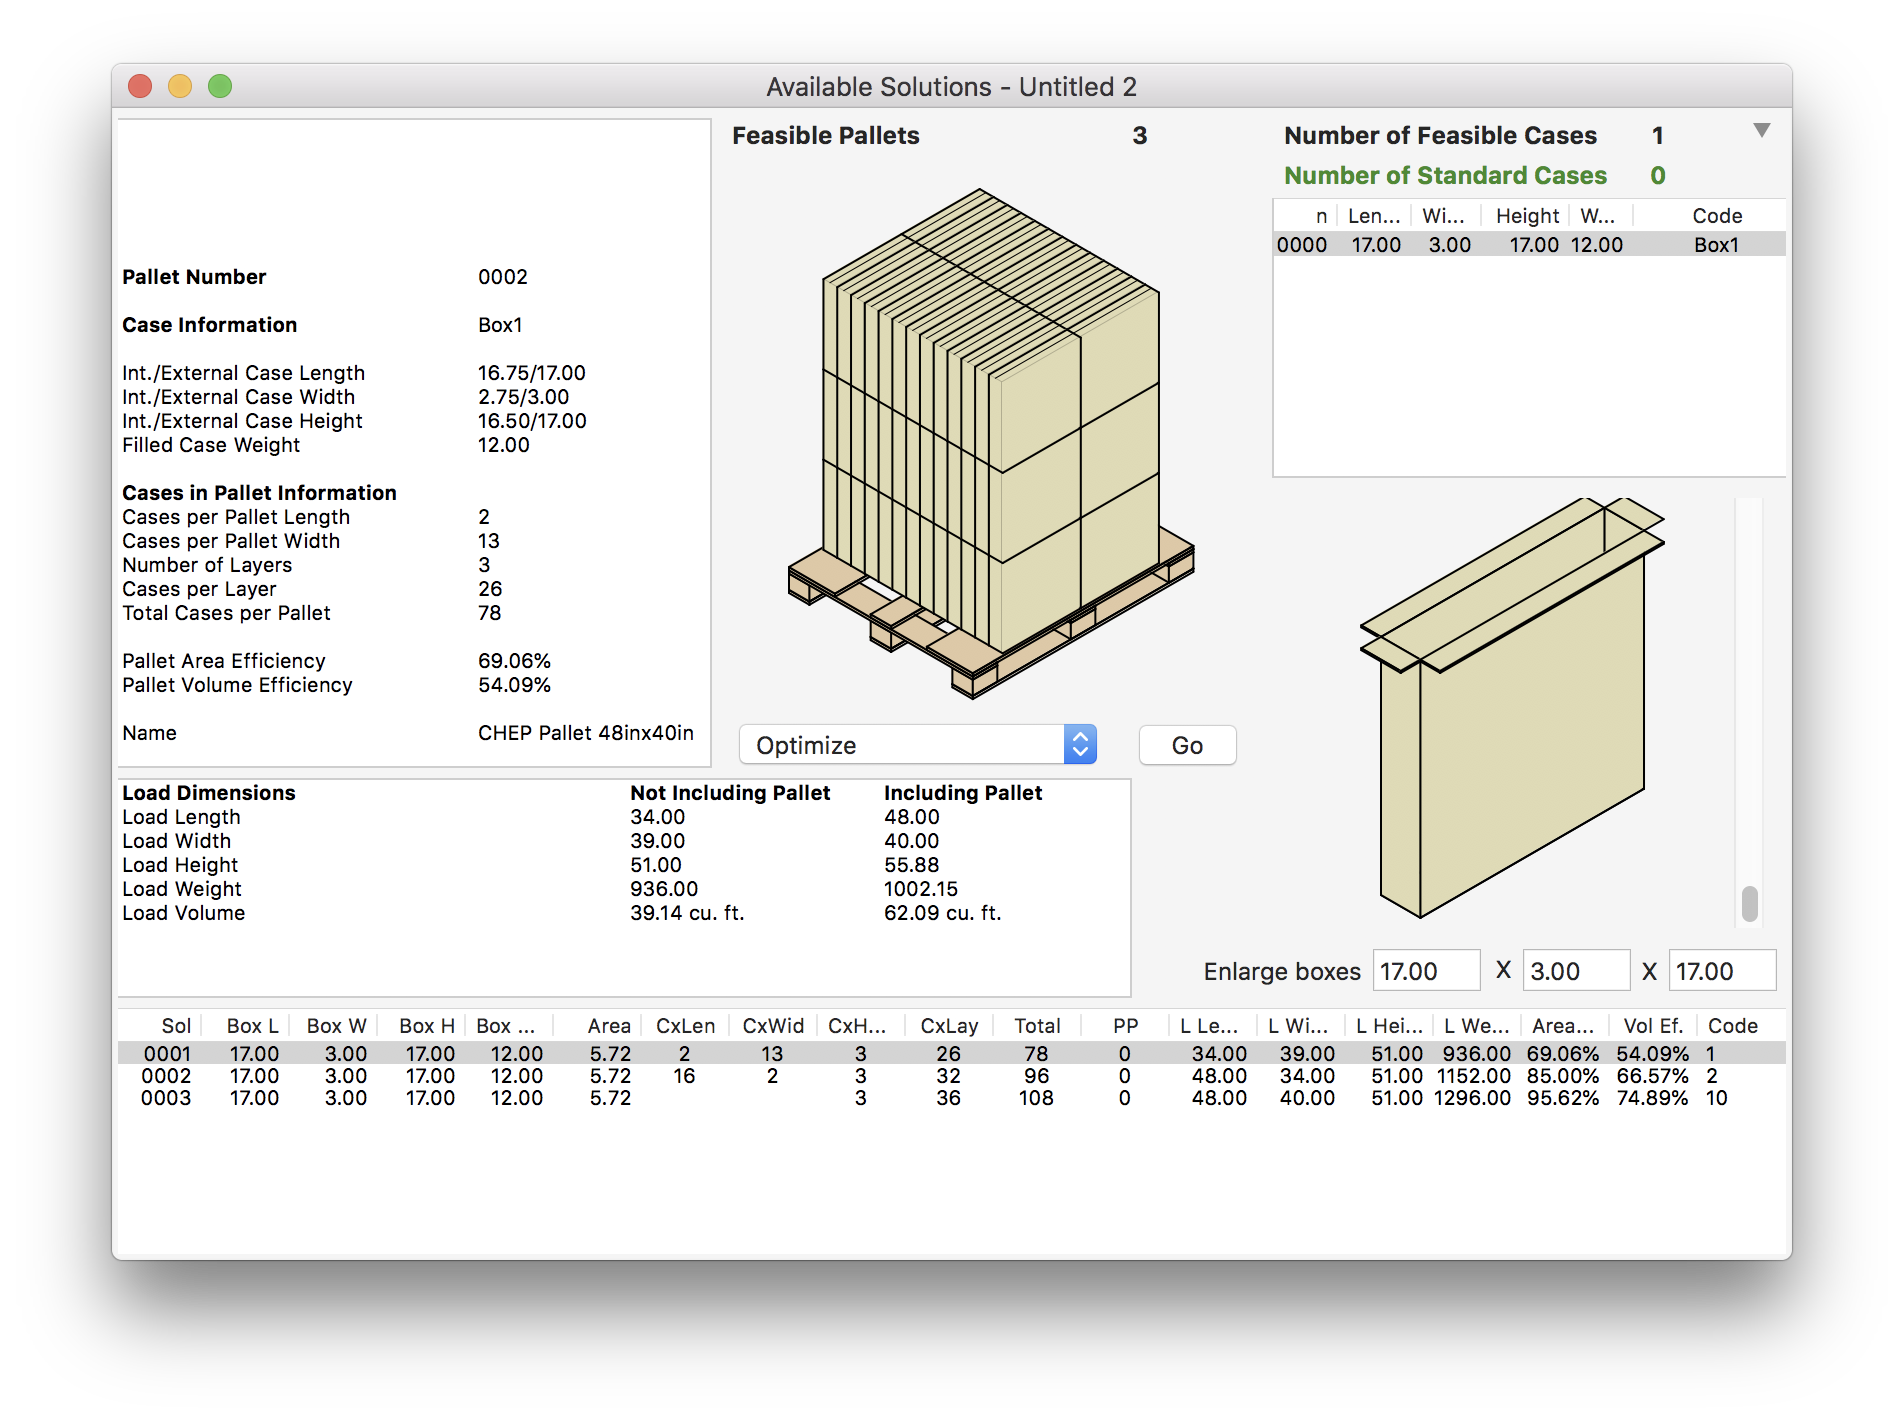Select solution row 0002
1904x1420 pixels.
[951, 1076]
